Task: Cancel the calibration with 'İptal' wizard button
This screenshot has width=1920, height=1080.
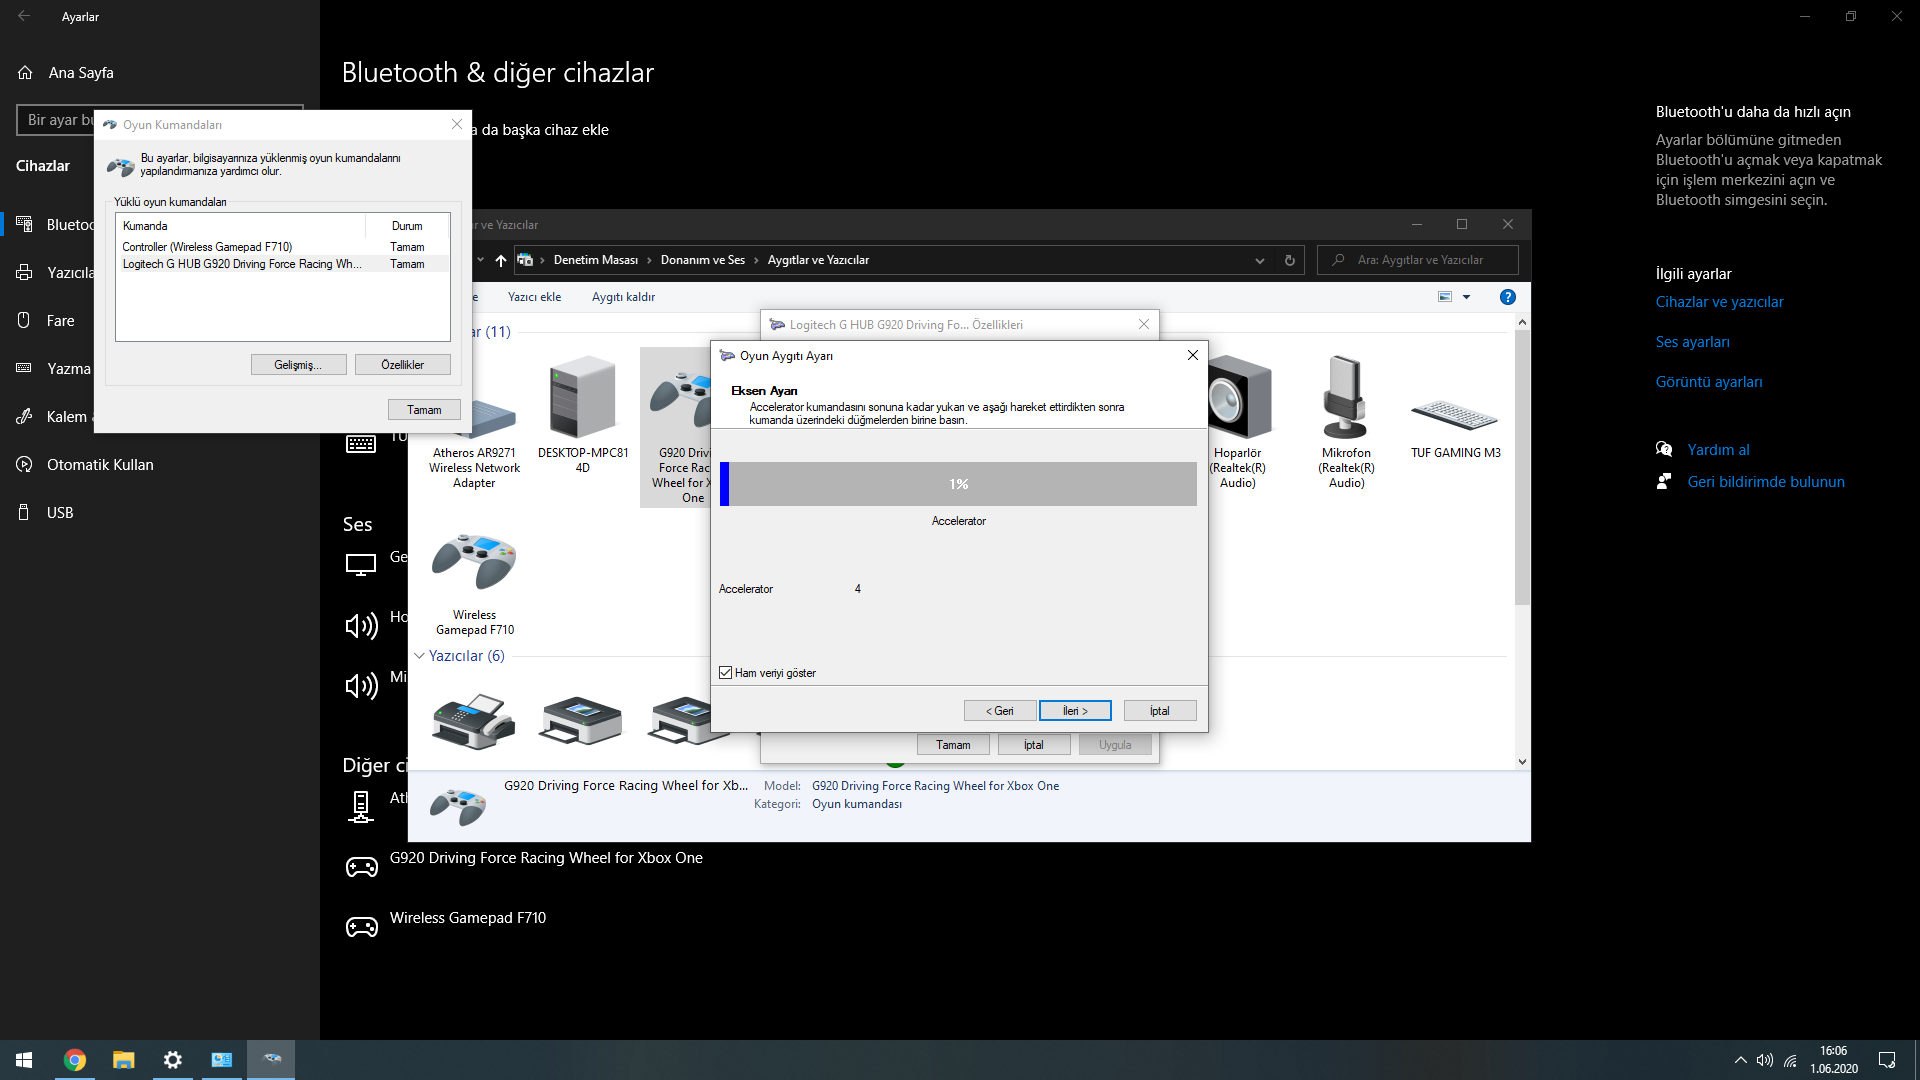Action: (x=1160, y=711)
